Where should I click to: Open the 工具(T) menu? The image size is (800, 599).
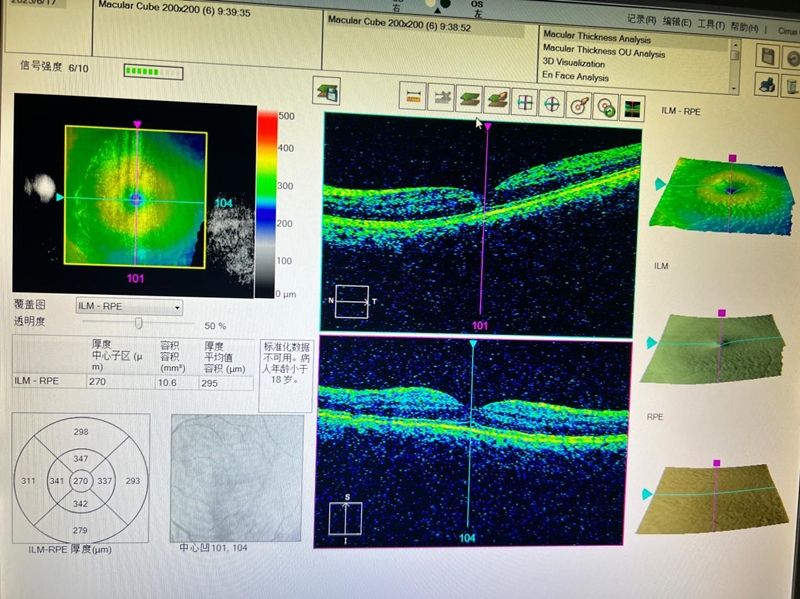pyautogui.click(x=711, y=22)
